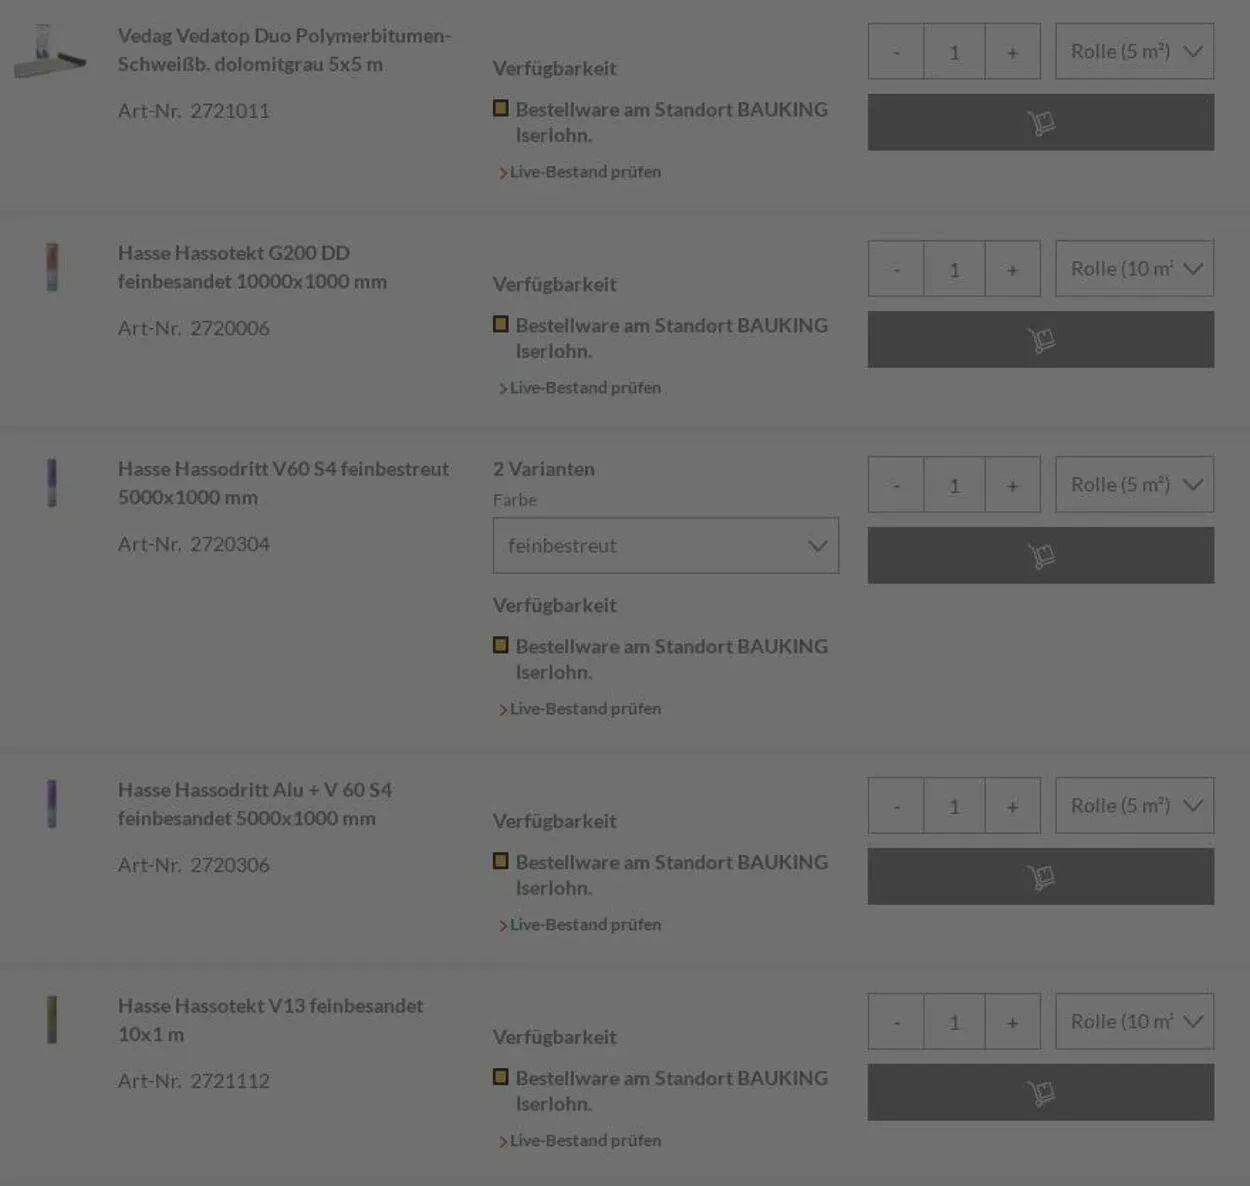Add Vedag Vedatop Duo to cart
The height and width of the screenshot is (1186, 1250).
[1040, 122]
